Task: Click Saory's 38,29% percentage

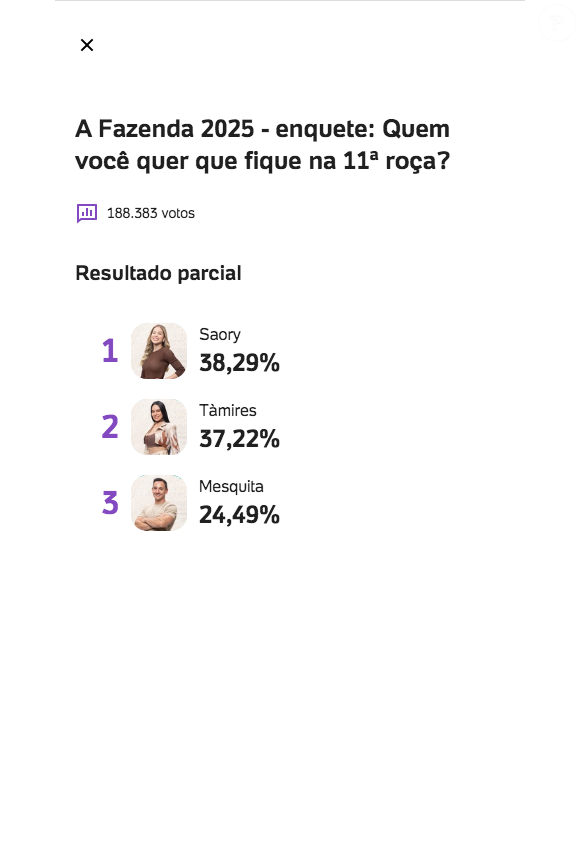Action: point(239,363)
